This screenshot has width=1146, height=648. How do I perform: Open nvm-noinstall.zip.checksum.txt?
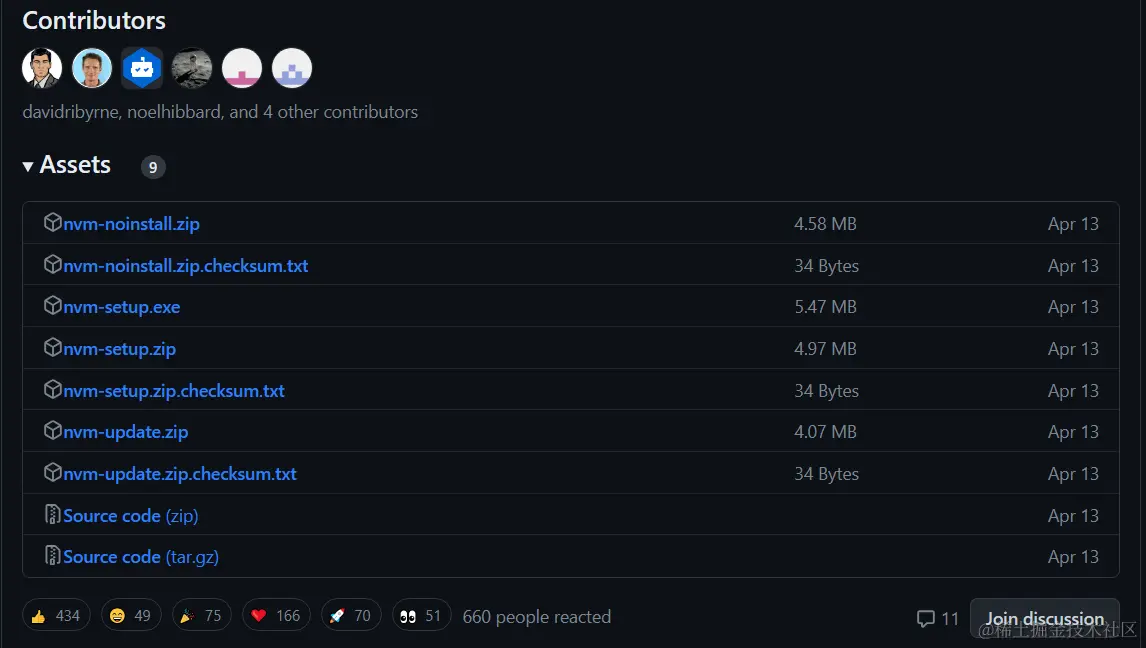pyautogui.click(x=186, y=265)
